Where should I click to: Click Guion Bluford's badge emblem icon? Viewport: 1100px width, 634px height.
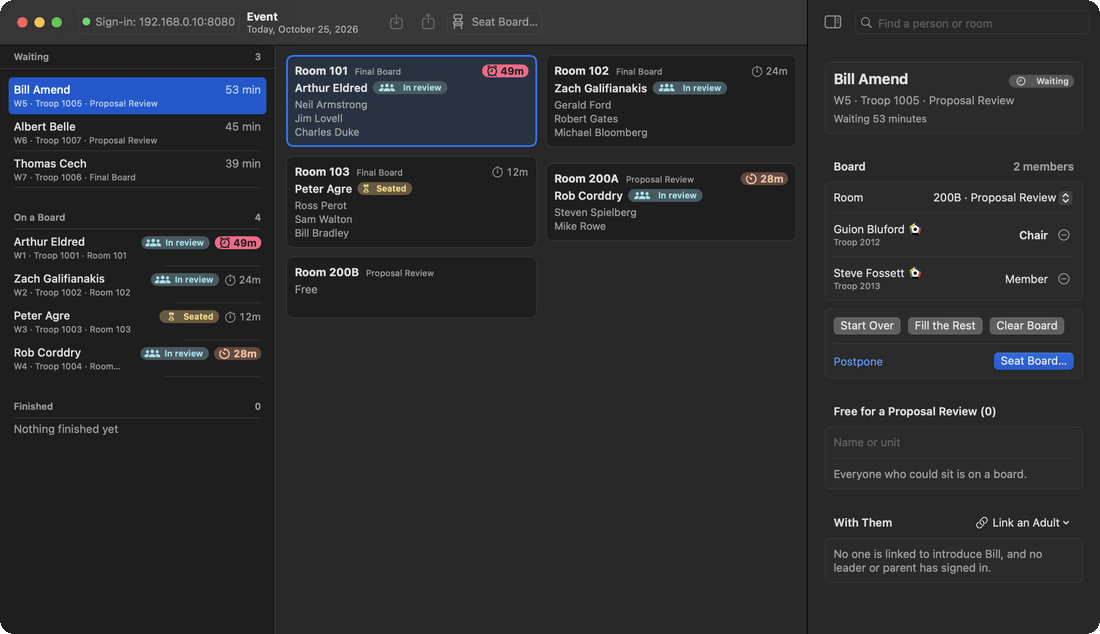pos(915,229)
